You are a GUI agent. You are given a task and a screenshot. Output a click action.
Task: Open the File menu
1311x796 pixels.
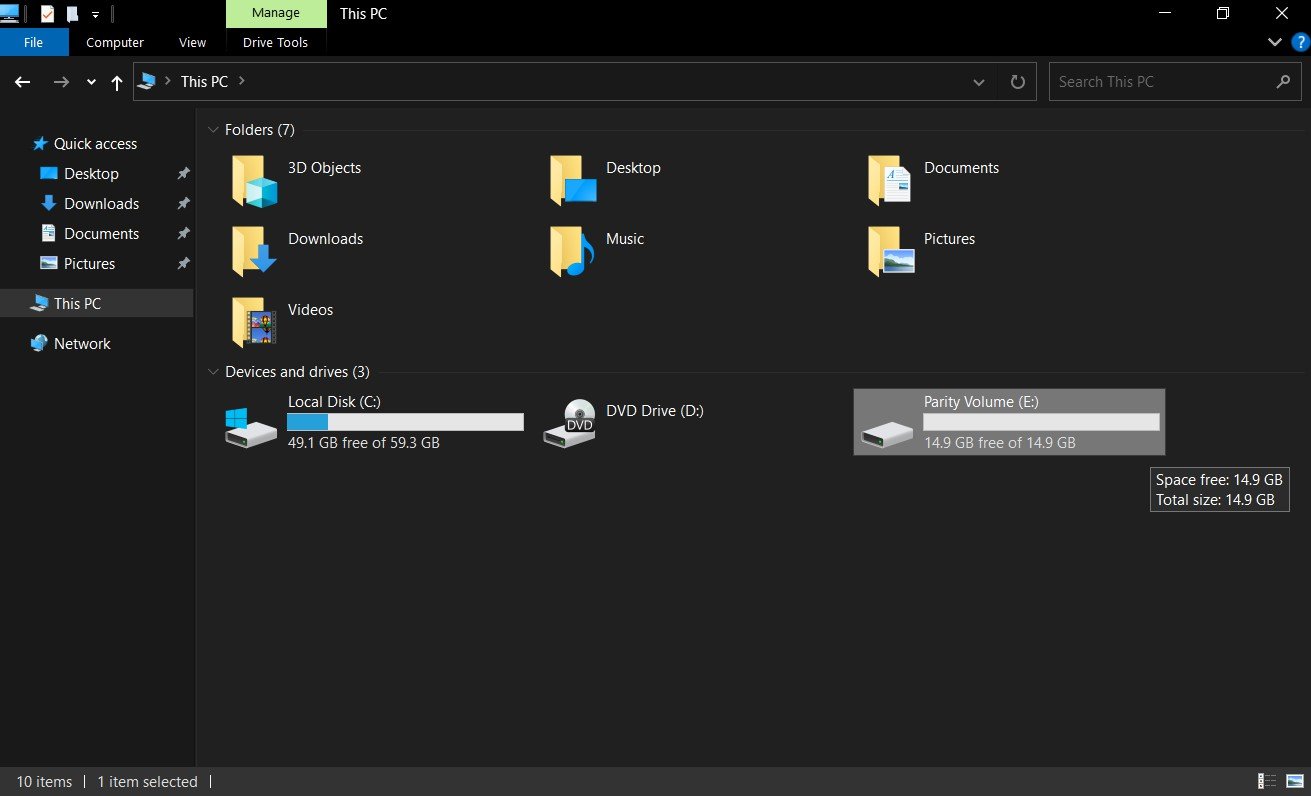(34, 42)
